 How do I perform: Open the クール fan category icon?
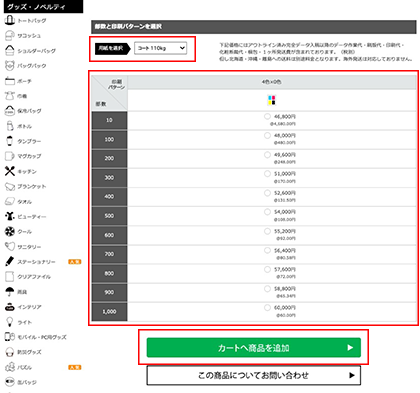pyautogui.click(x=10, y=231)
